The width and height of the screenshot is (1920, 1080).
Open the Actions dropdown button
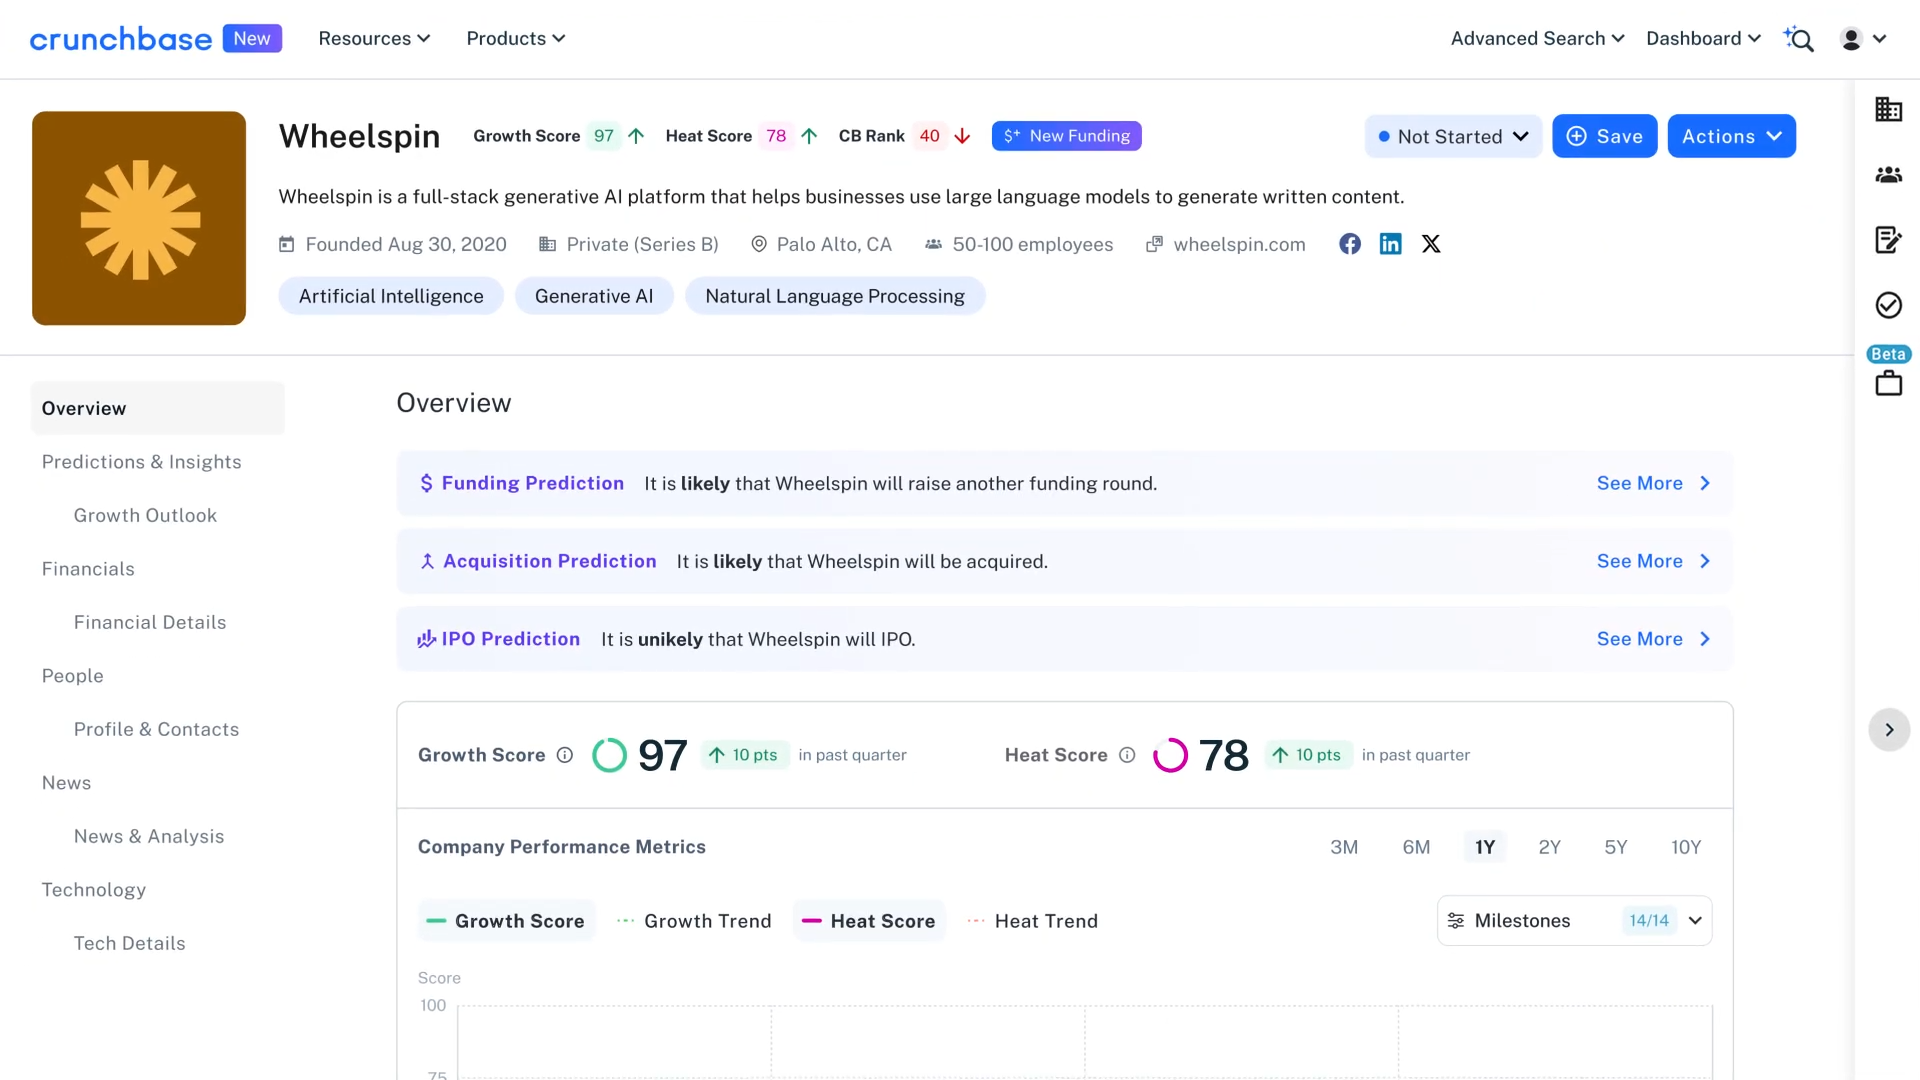(x=1731, y=136)
